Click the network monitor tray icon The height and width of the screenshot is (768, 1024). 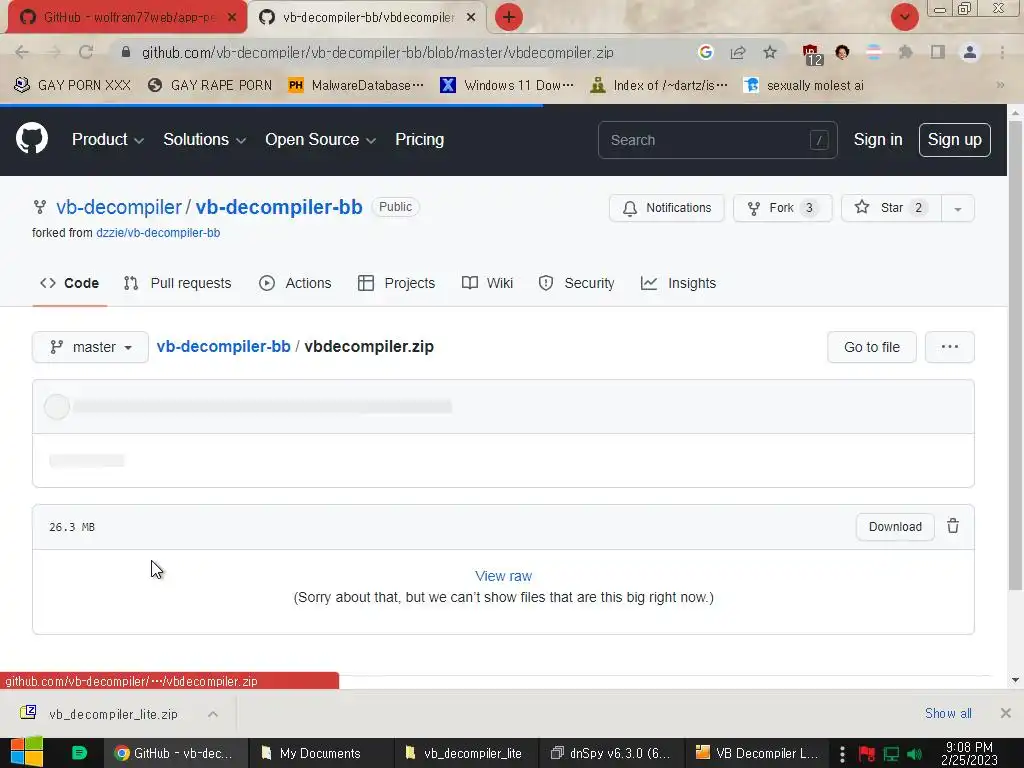(891, 754)
